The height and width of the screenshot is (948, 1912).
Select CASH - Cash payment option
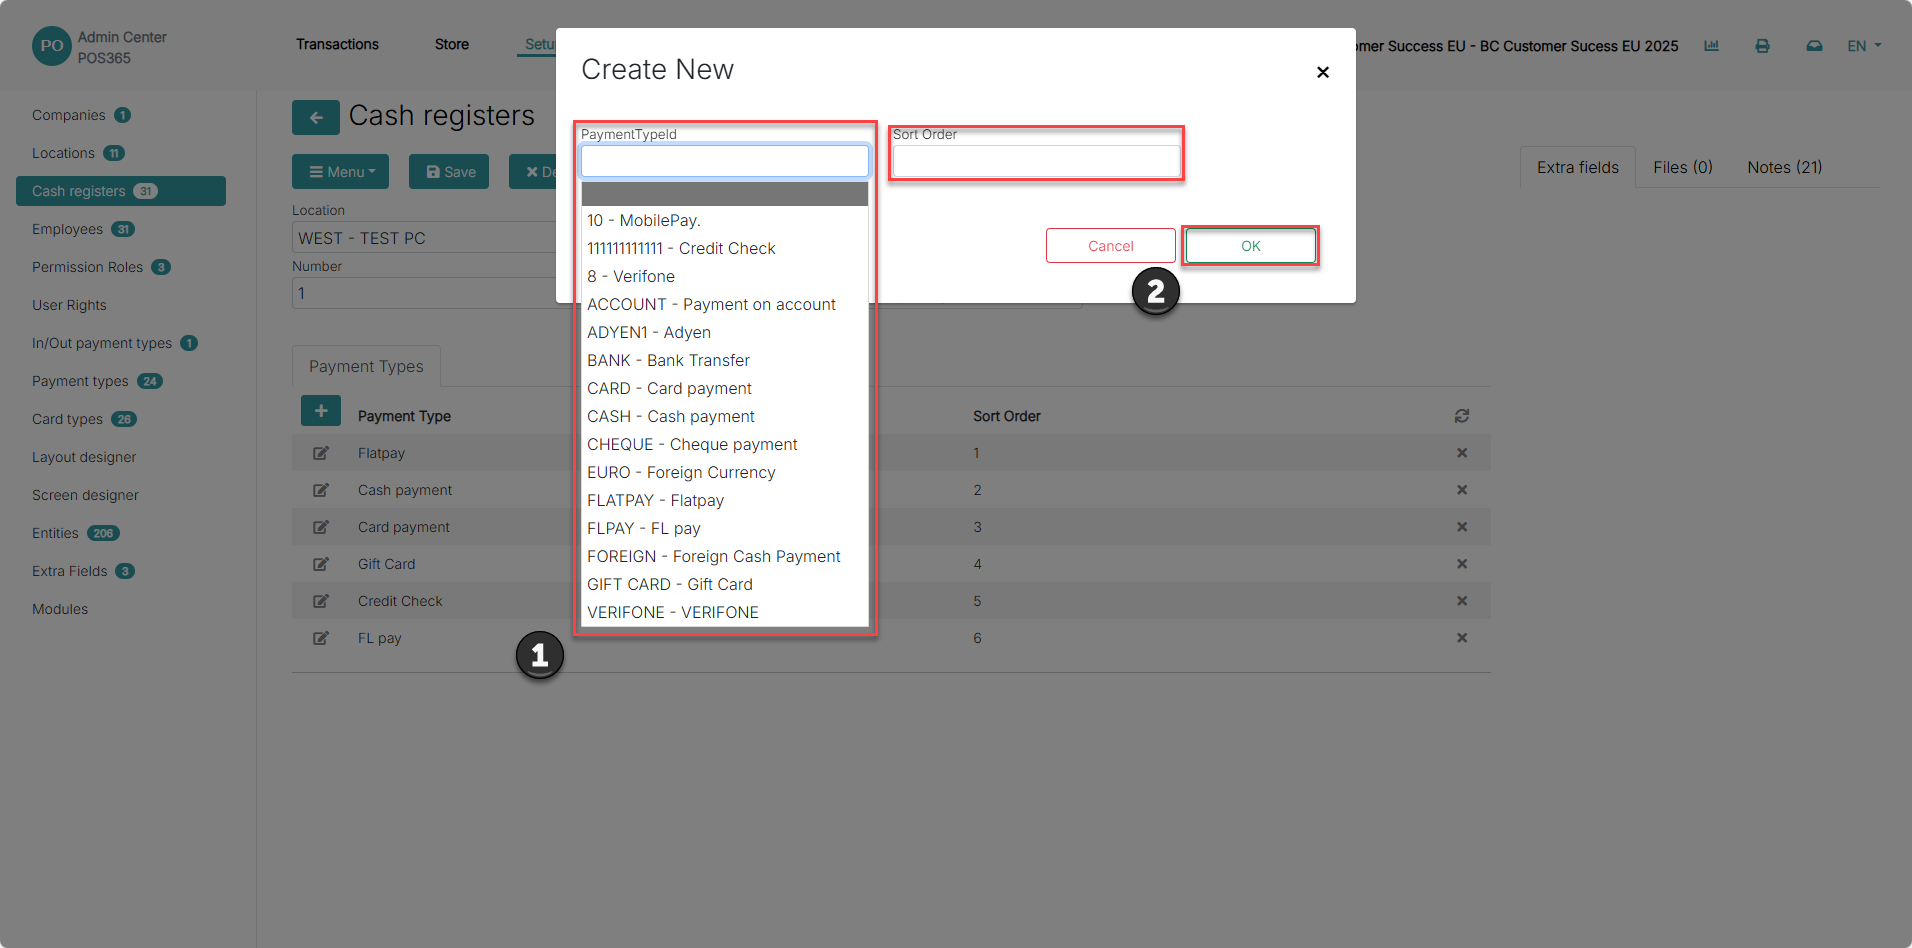(x=725, y=416)
